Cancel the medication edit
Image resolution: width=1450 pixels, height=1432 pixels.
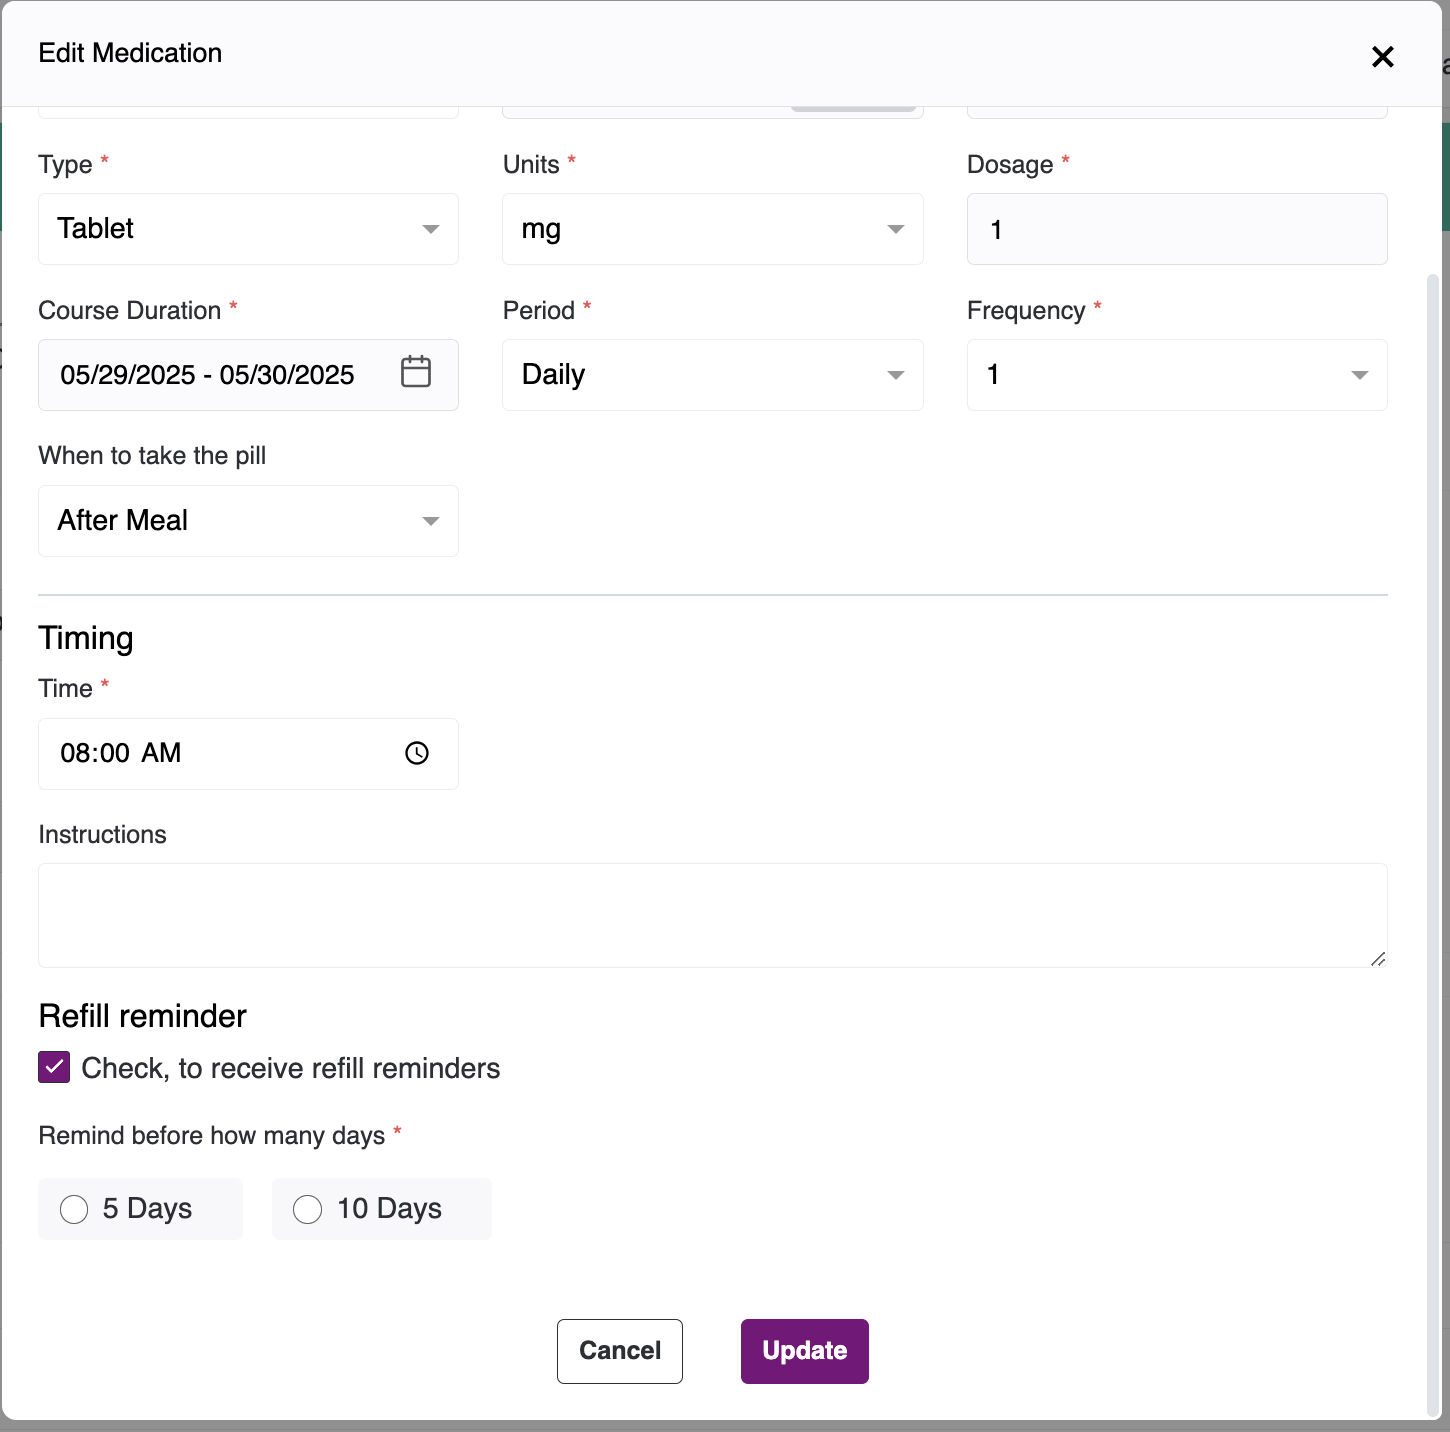pyautogui.click(x=620, y=1351)
